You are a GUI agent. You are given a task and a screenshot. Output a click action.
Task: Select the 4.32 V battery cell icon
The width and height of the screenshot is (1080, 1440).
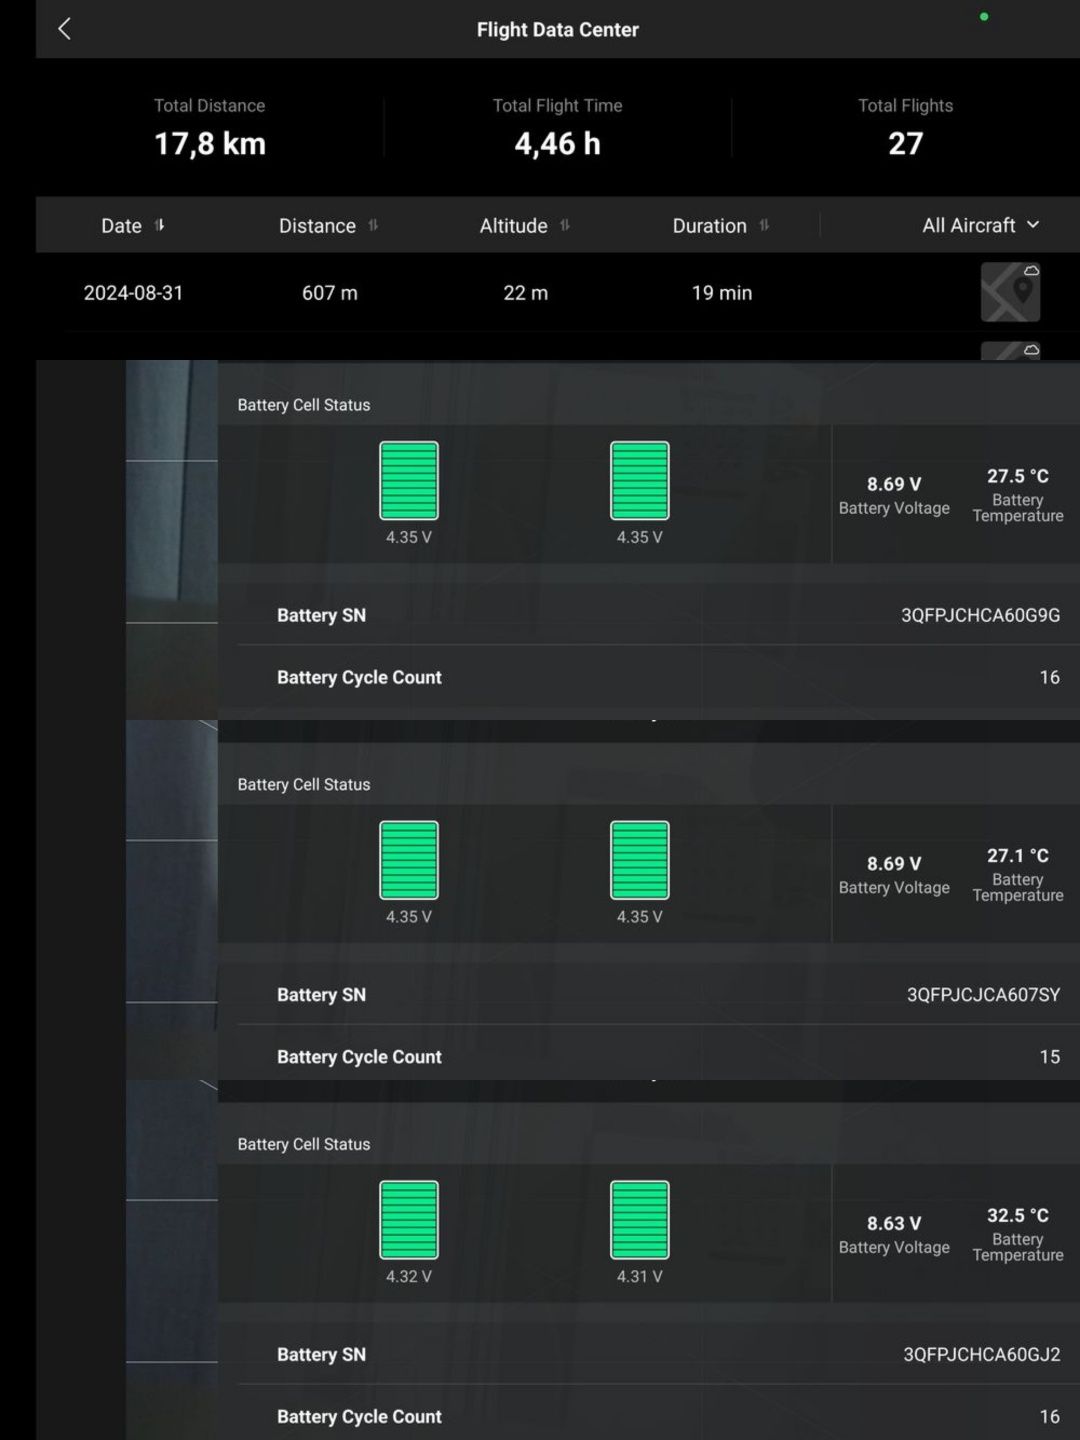409,1220
